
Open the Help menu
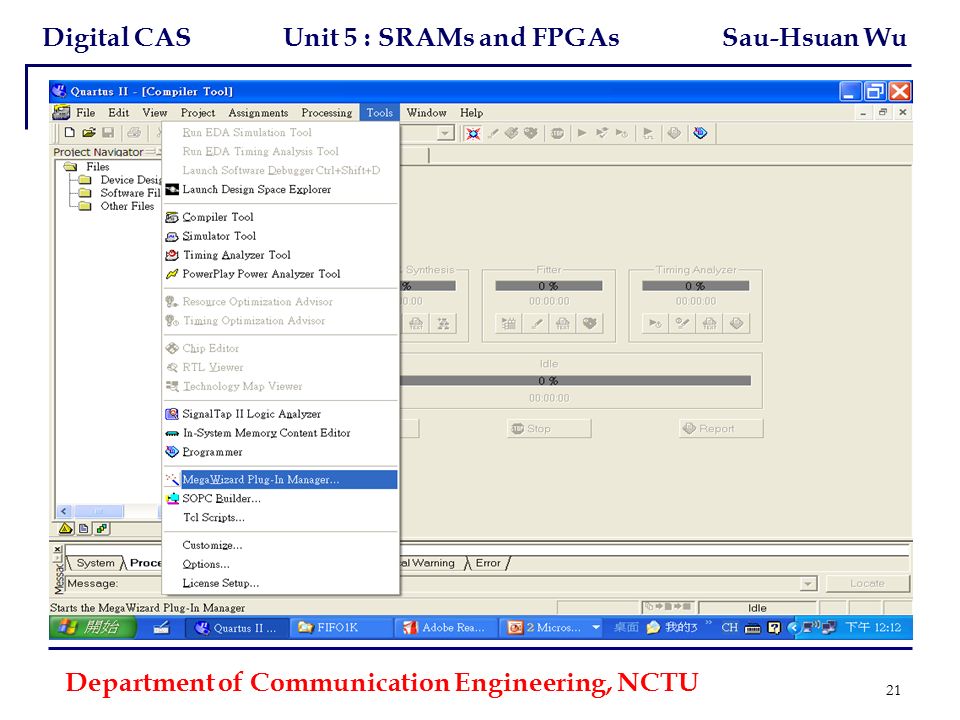coord(471,113)
